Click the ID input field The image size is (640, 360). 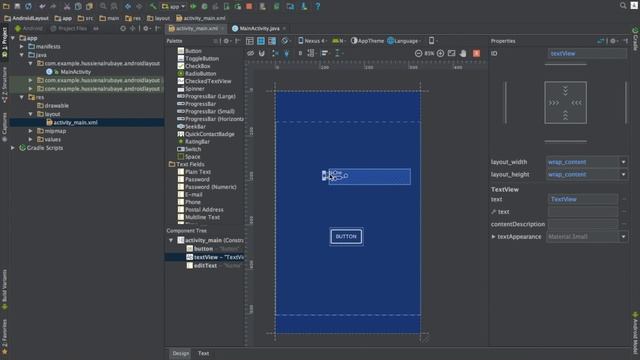click(x=587, y=53)
